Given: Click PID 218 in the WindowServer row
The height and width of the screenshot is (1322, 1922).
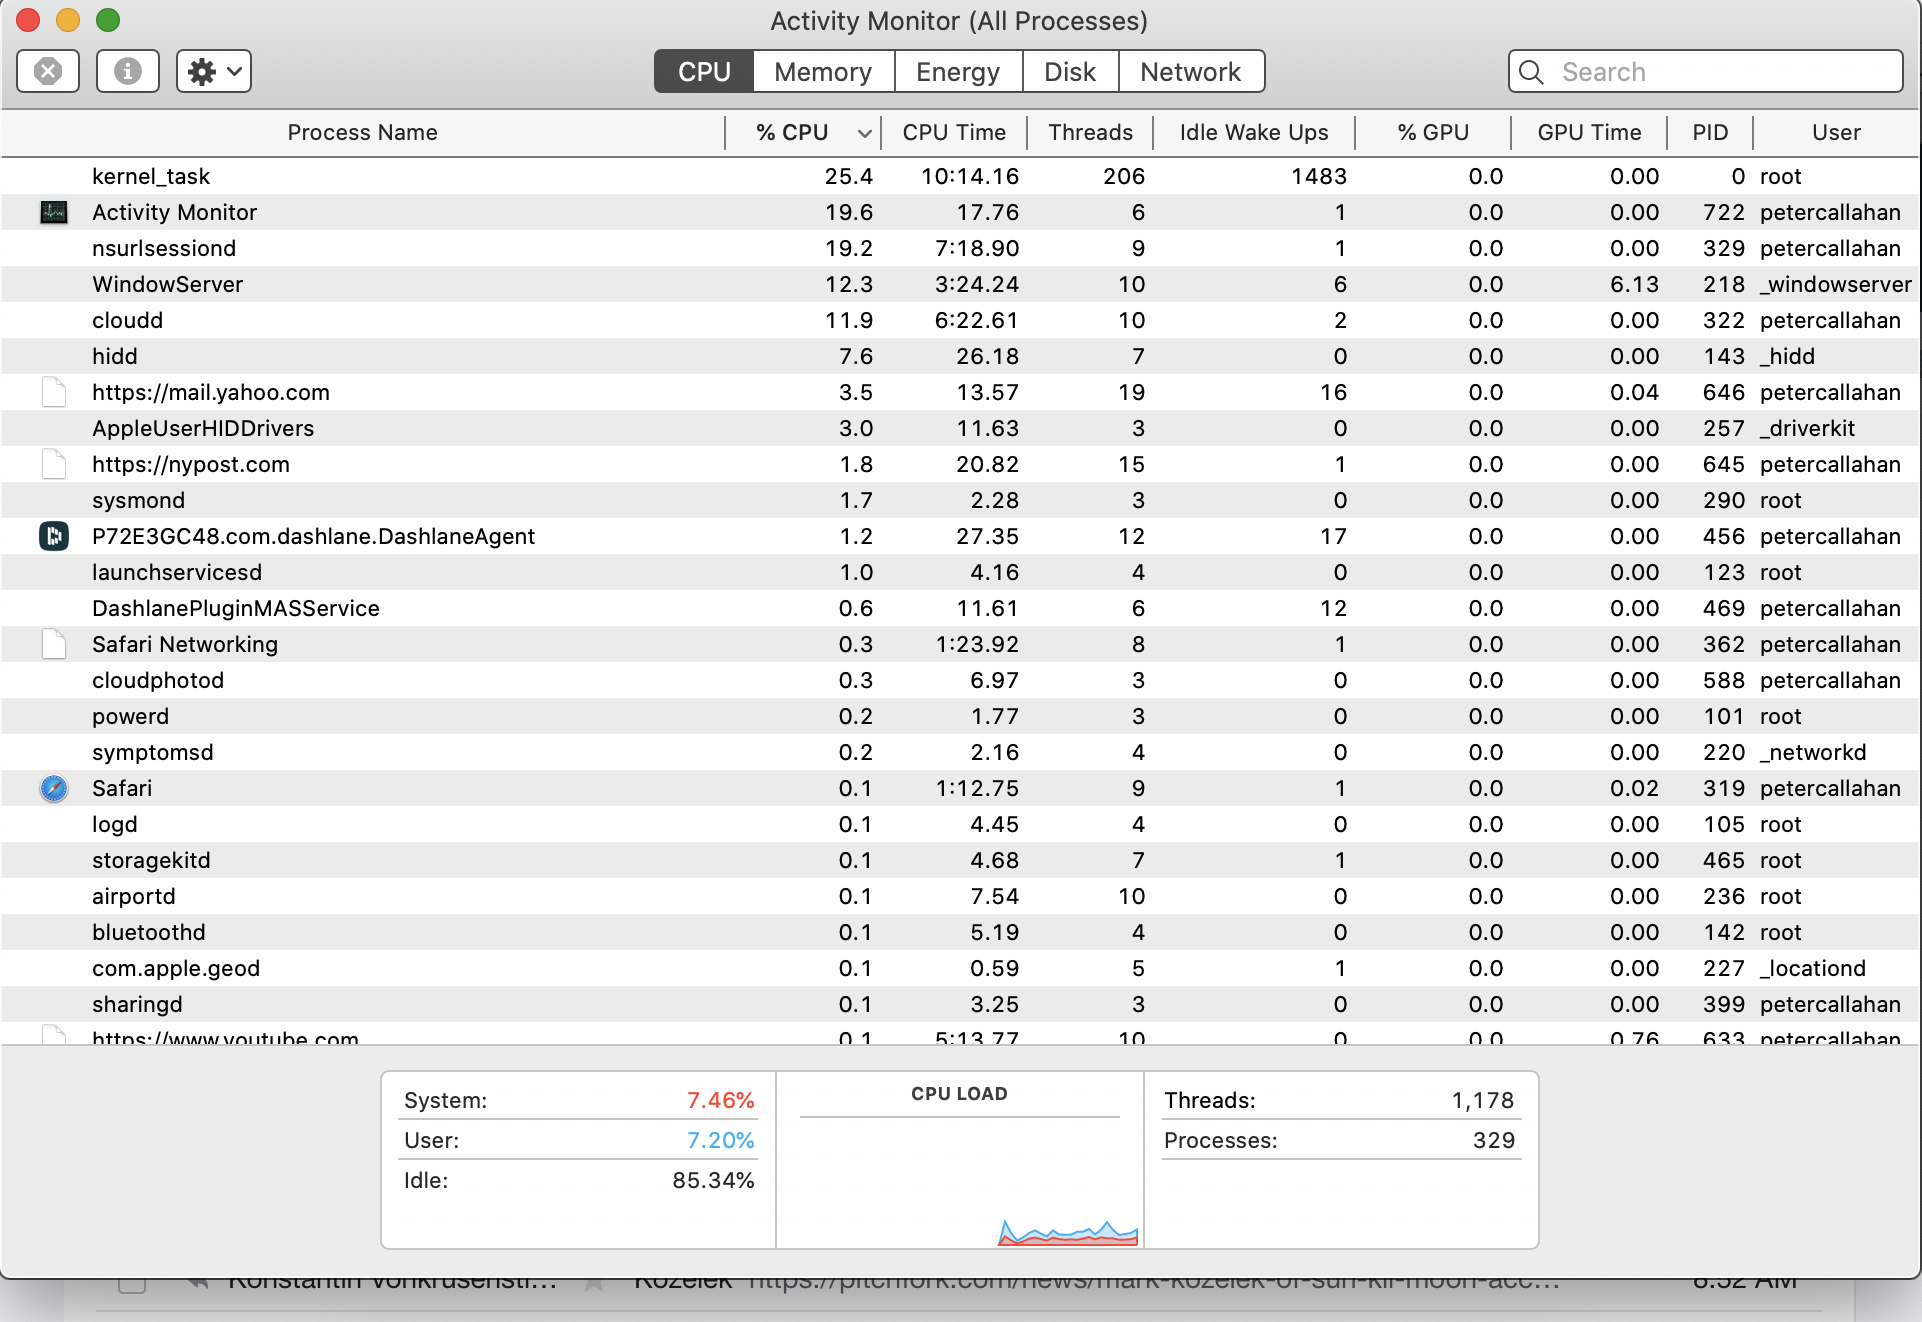Looking at the screenshot, I should (1724, 284).
